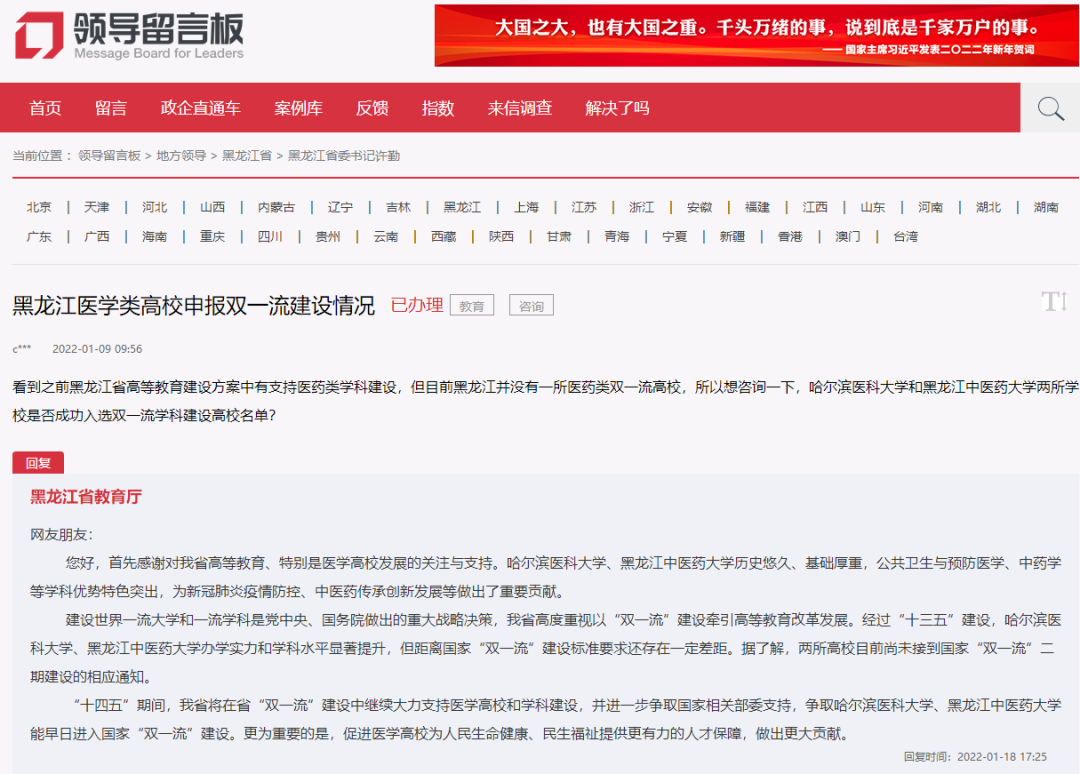Select 天津 in the province list
The image size is (1080, 774).
pos(96,207)
